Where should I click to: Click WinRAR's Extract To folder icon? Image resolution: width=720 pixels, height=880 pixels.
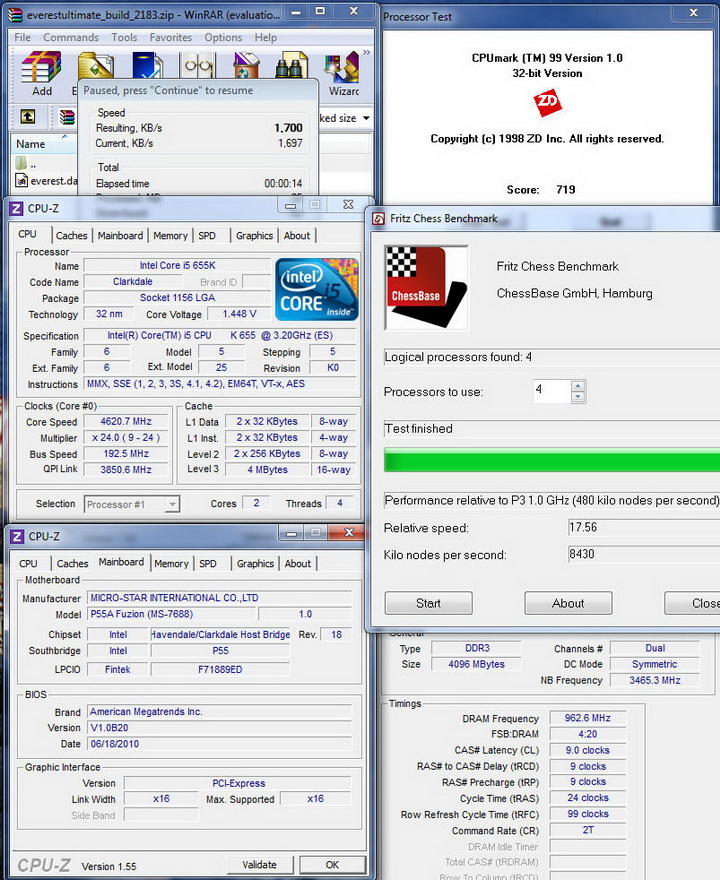tap(94, 65)
